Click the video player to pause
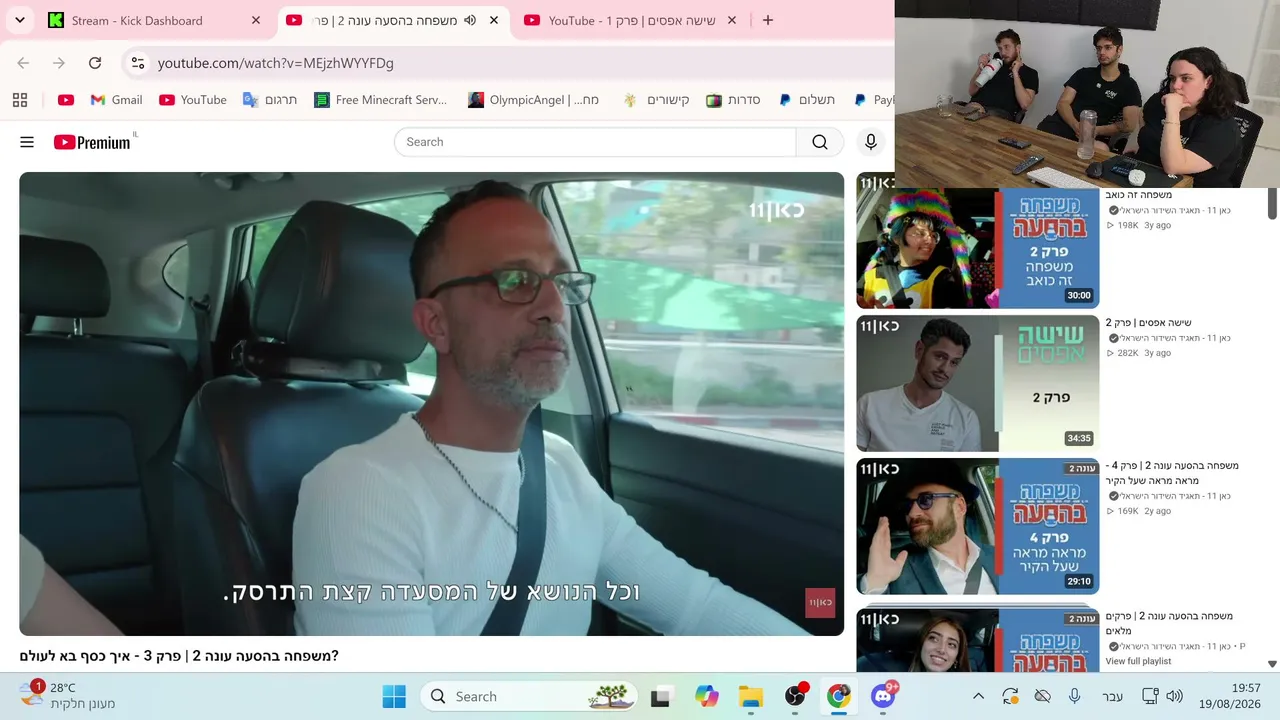The width and height of the screenshot is (1280, 720). (432, 404)
